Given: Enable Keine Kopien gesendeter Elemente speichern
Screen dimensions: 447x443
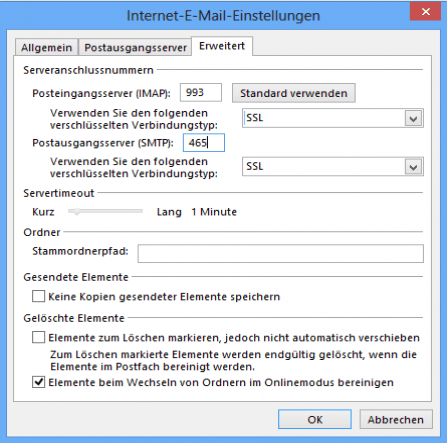Looking at the screenshot, I should [x=38, y=296].
